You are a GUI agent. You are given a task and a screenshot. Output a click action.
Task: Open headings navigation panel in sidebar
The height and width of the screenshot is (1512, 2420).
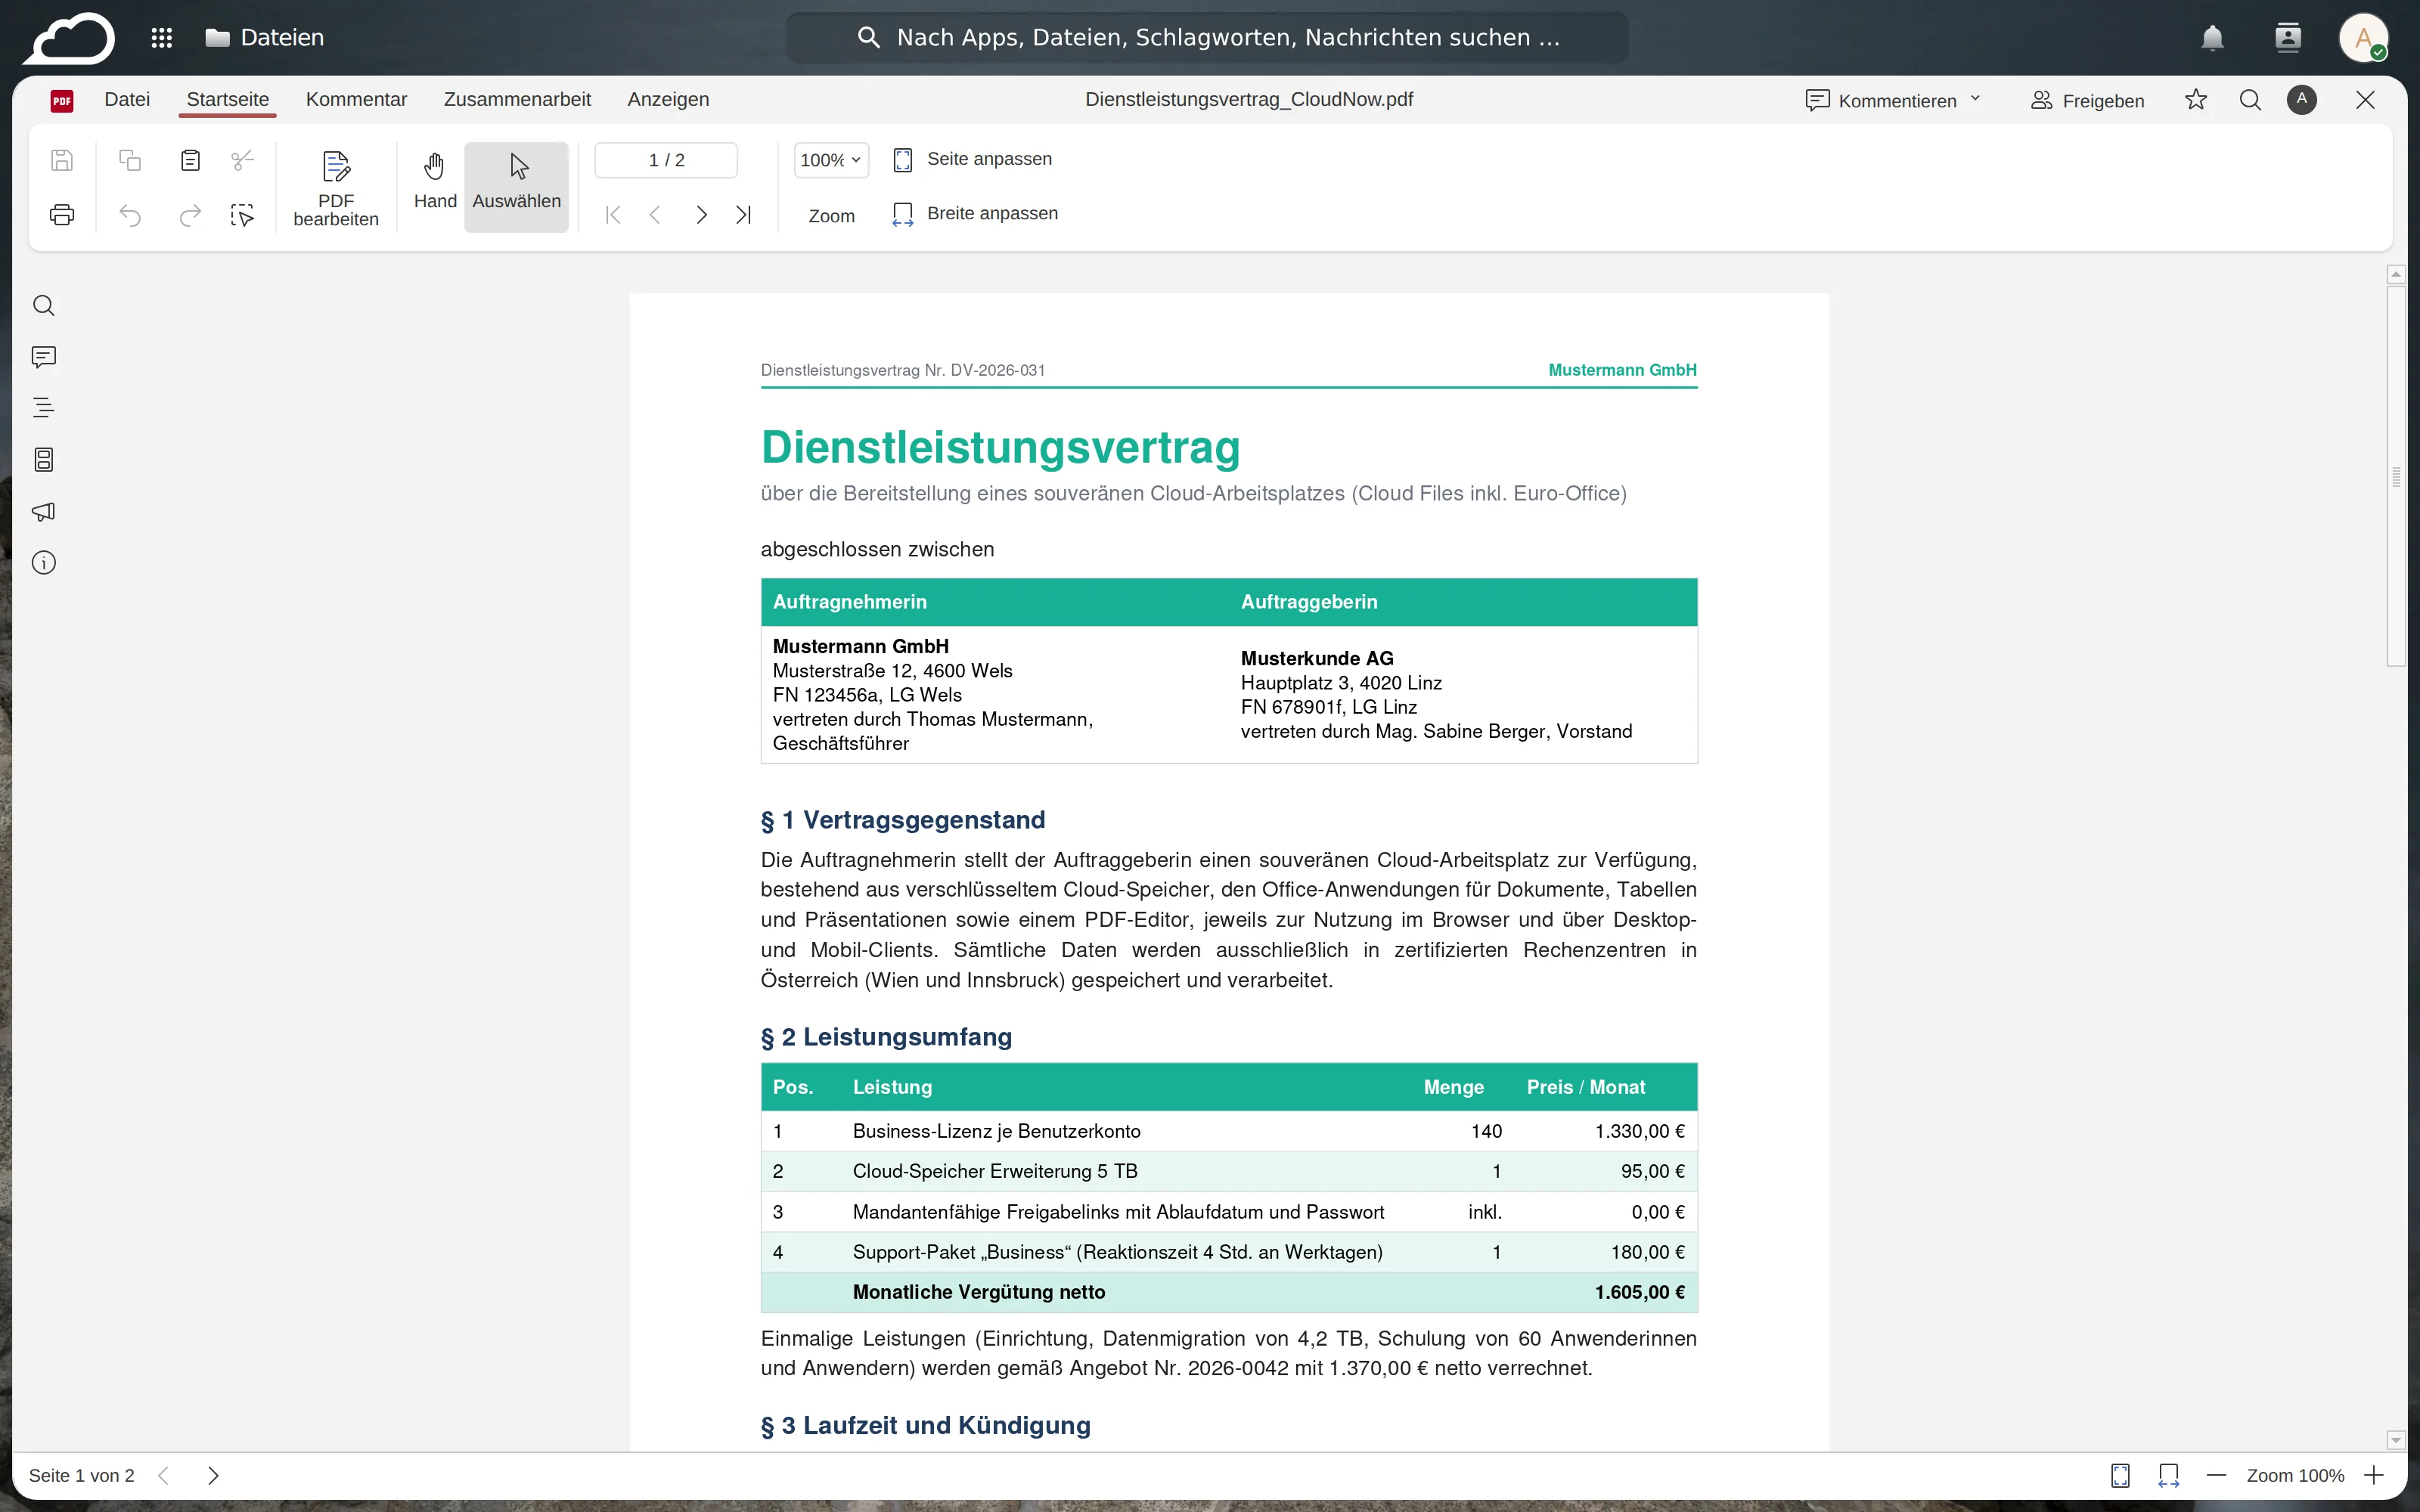[x=44, y=408]
